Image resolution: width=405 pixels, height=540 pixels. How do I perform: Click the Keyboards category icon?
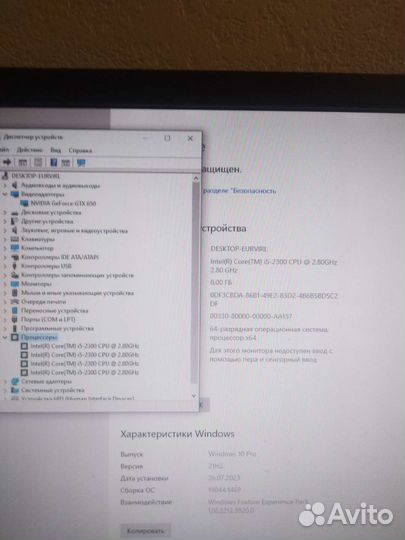(x=14, y=239)
